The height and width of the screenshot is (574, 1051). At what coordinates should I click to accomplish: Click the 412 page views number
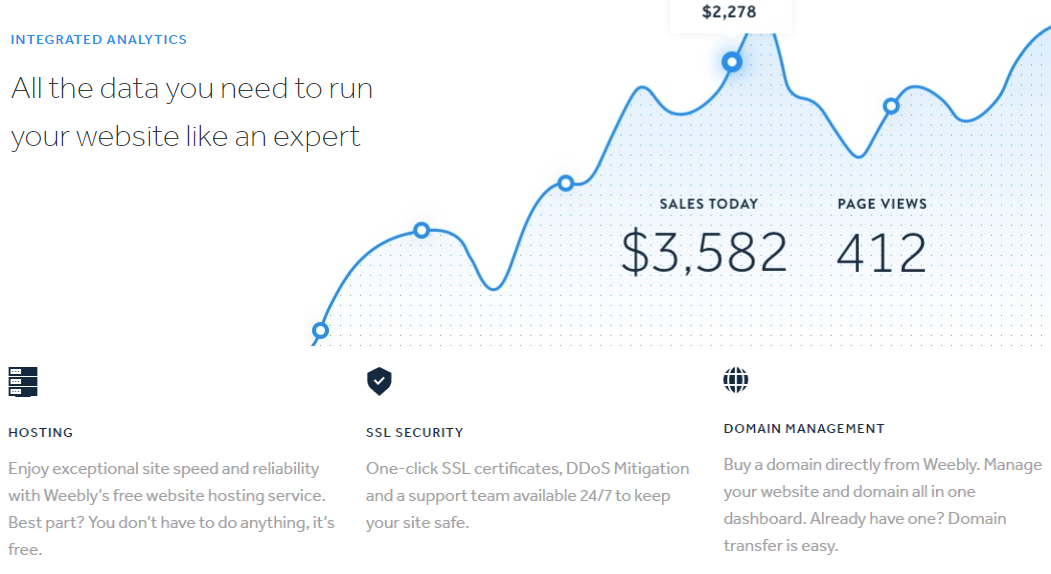pyautogui.click(x=881, y=252)
